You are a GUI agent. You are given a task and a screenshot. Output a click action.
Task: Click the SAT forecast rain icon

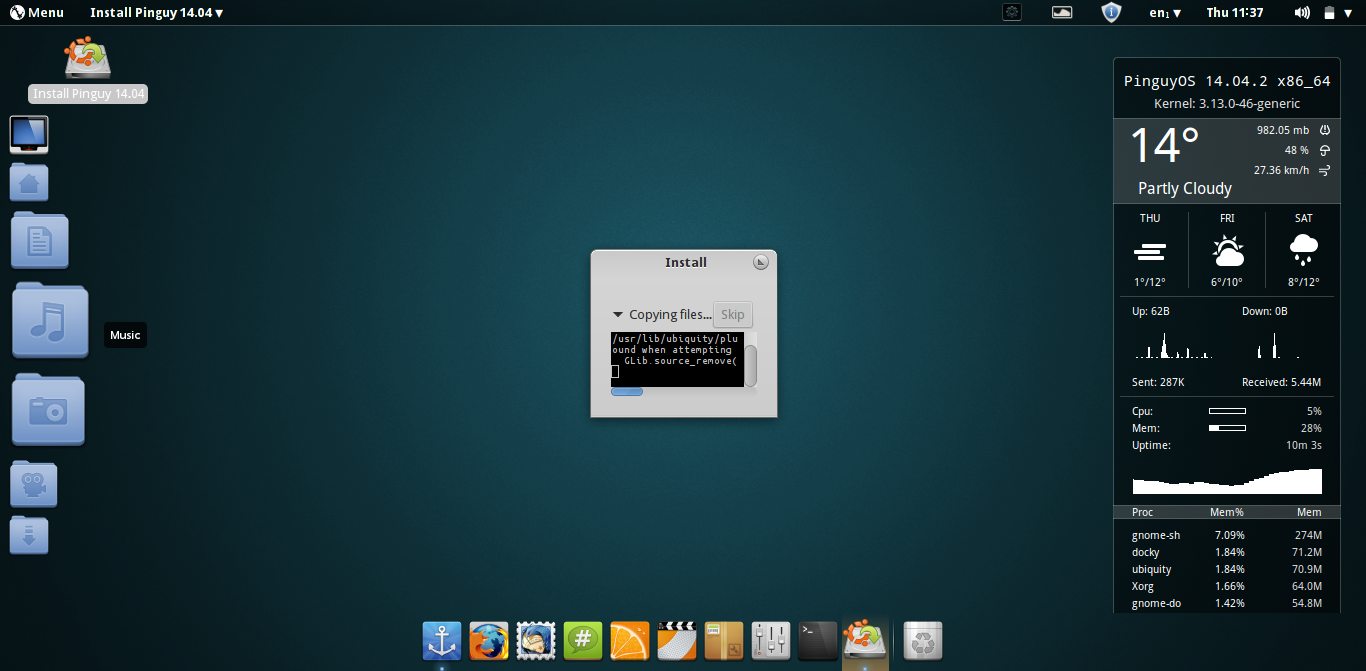coord(1304,249)
